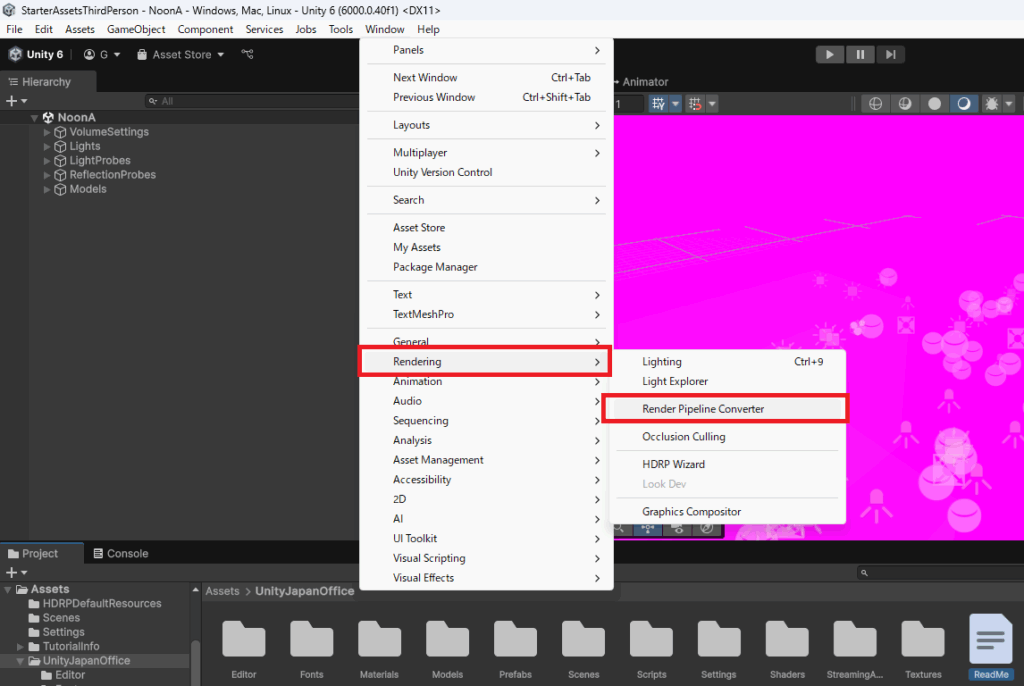1024x686 pixels.
Task: Collapse the NoonA scene in Hierarchy
Action: pyautogui.click(x=34, y=118)
